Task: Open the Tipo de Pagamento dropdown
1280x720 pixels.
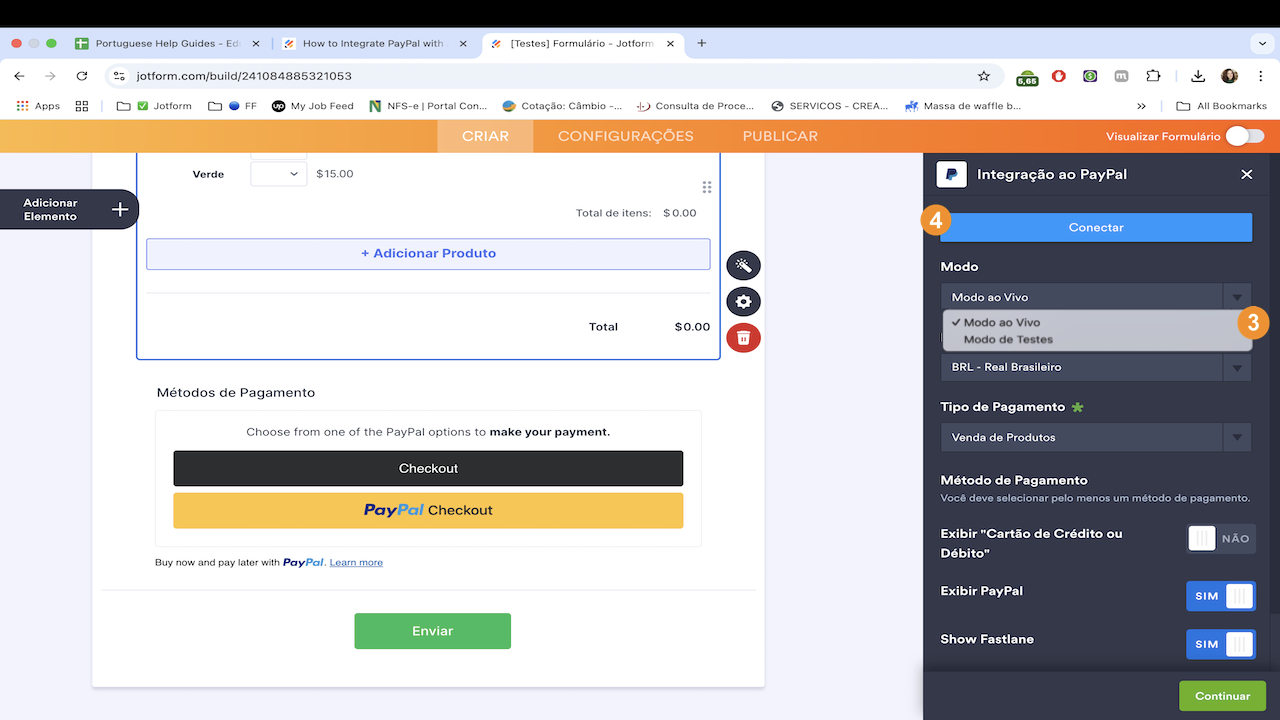Action: click(x=1096, y=437)
